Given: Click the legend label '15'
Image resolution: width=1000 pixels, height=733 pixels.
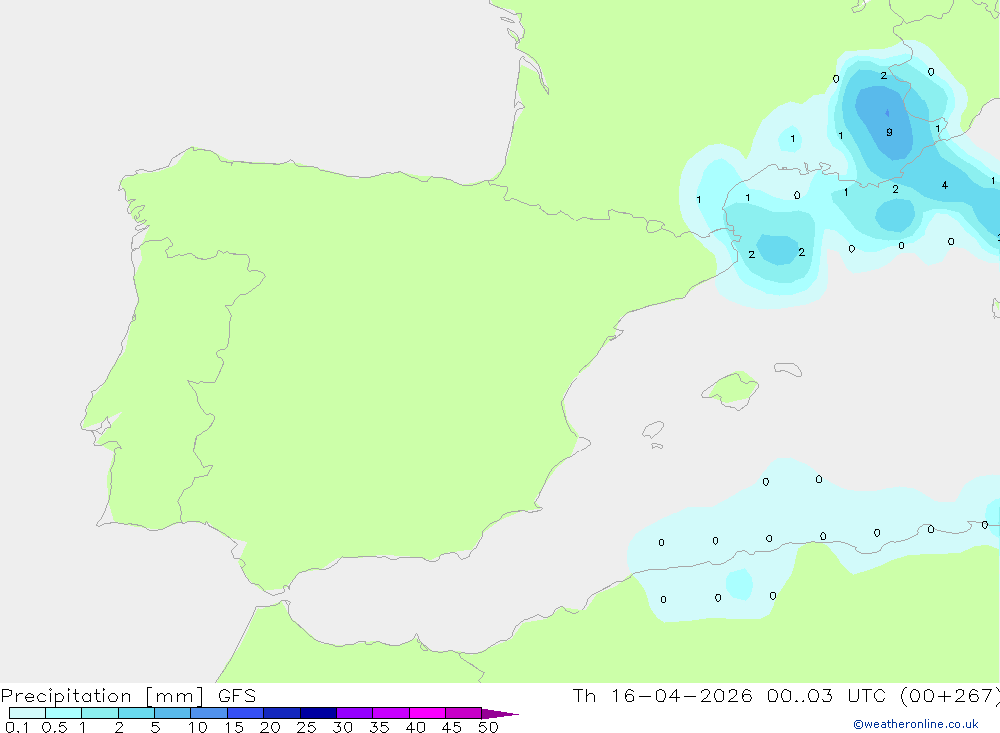Looking at the screenshot, I should click(x=234, y=727).
